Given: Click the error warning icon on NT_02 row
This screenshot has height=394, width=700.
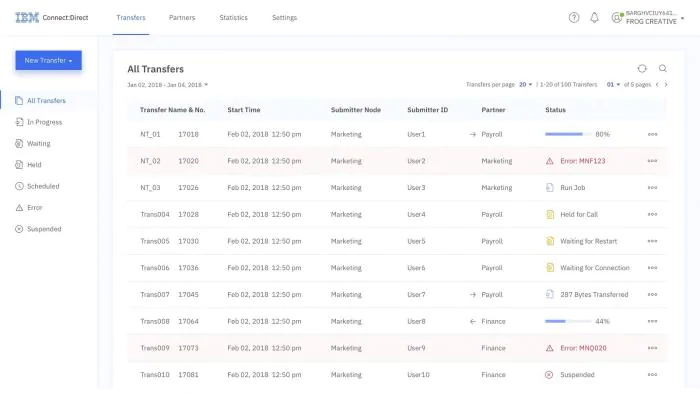Looking at the screenshot, I should click(x=550, y=161).
